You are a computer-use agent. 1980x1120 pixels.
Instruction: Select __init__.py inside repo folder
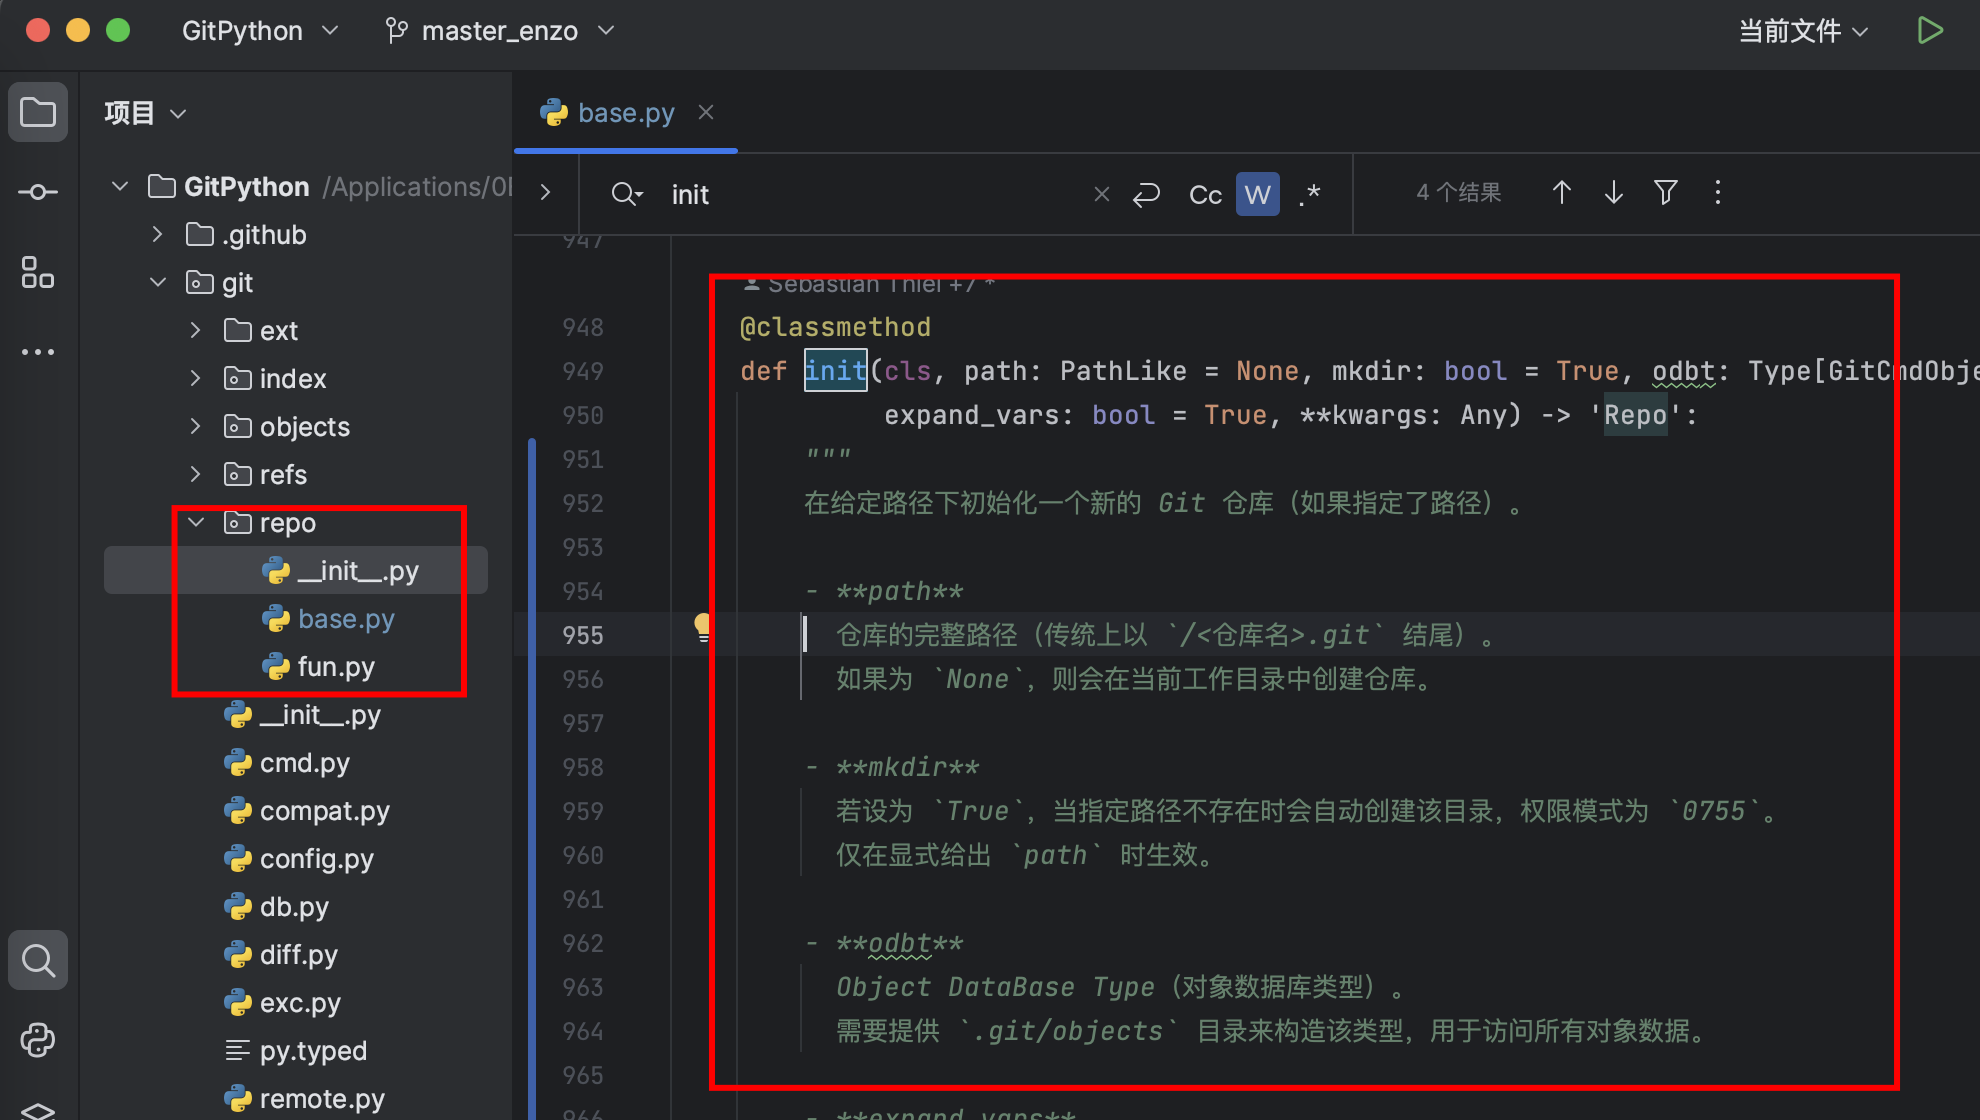click(340, 571)
